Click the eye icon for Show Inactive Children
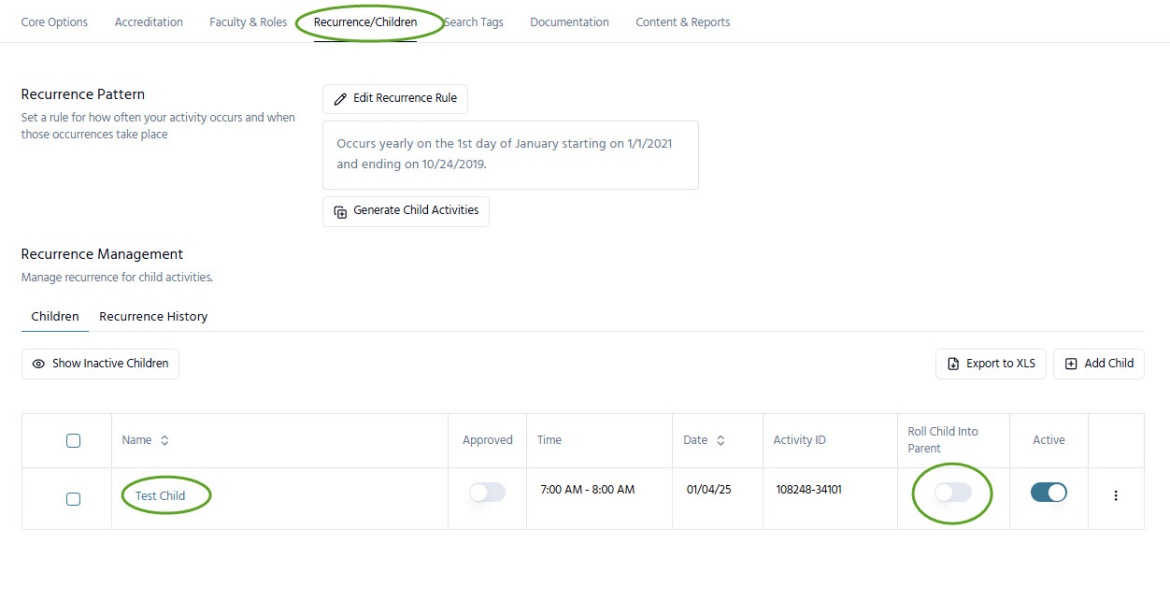 tap(39, 364)
